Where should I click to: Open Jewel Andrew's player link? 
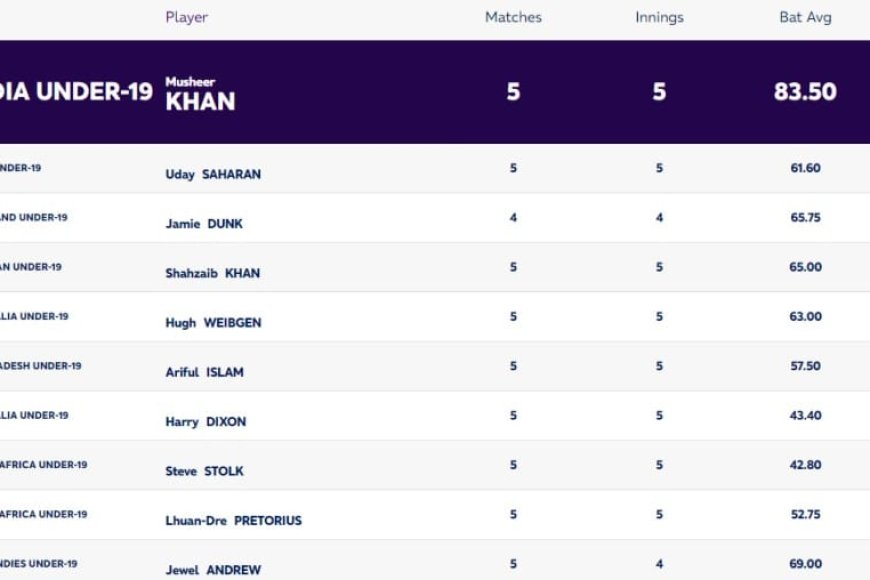click(x=213, y=570)
